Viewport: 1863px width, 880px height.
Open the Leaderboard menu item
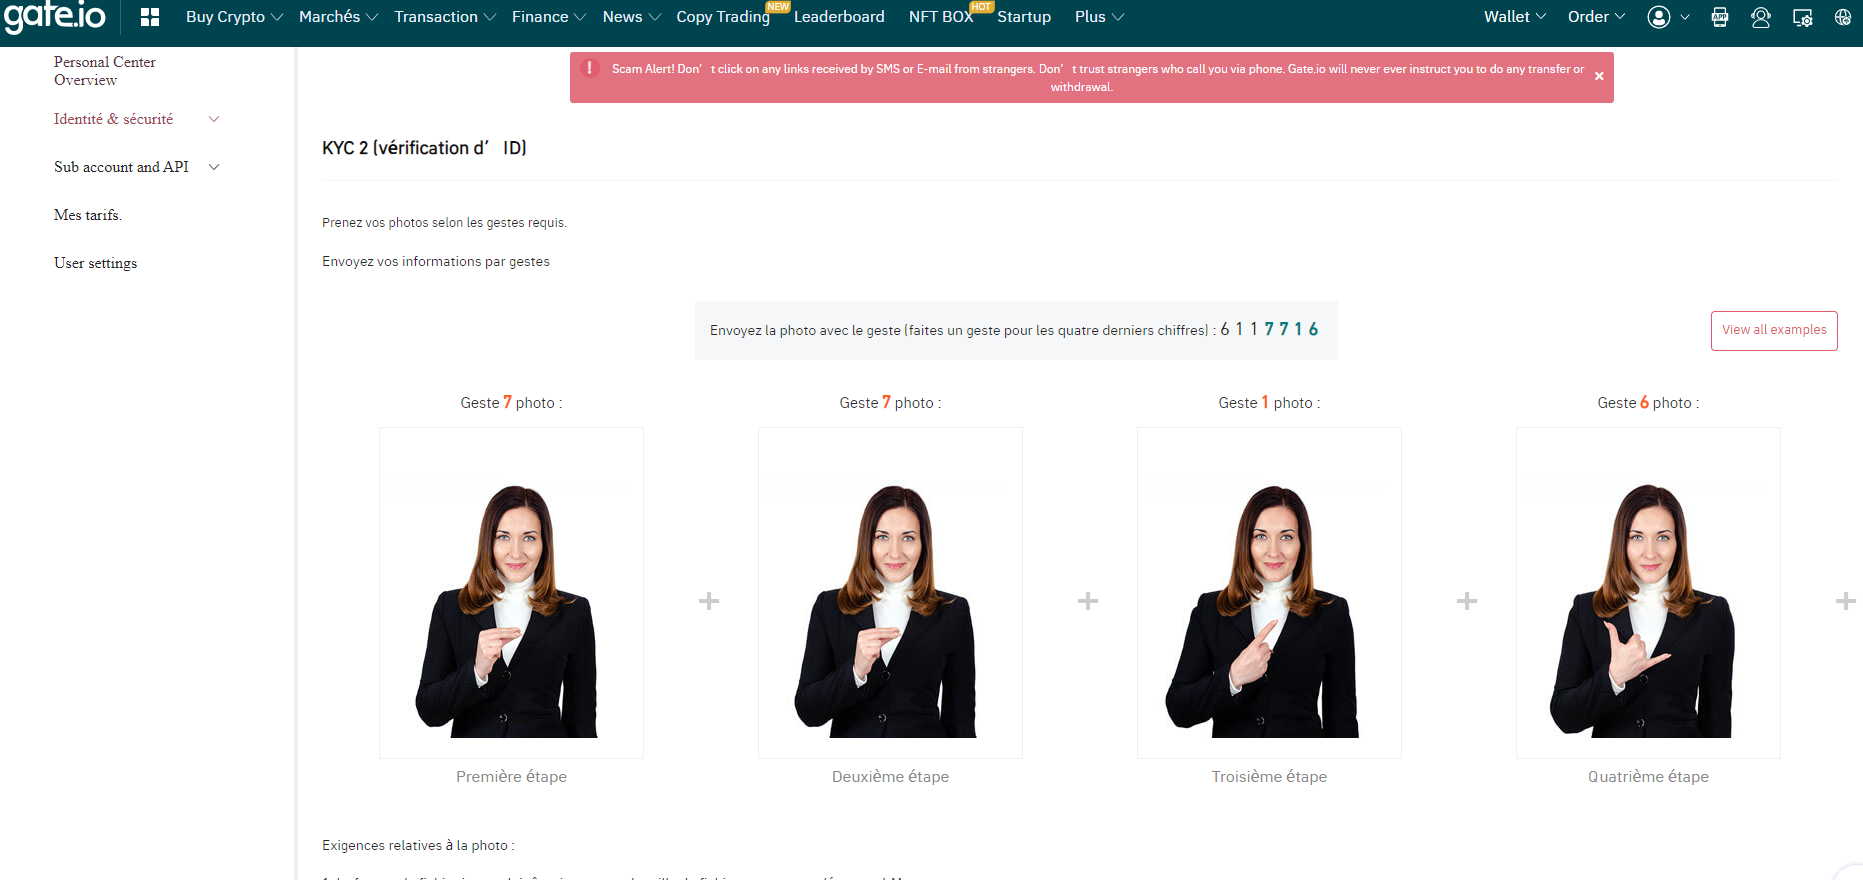[839, 17]
